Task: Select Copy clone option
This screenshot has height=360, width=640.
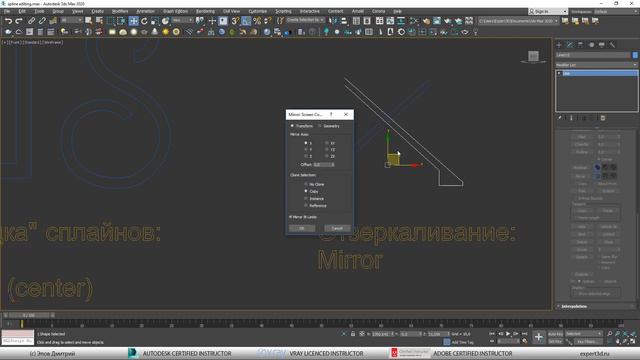Action: click(311, 191)
